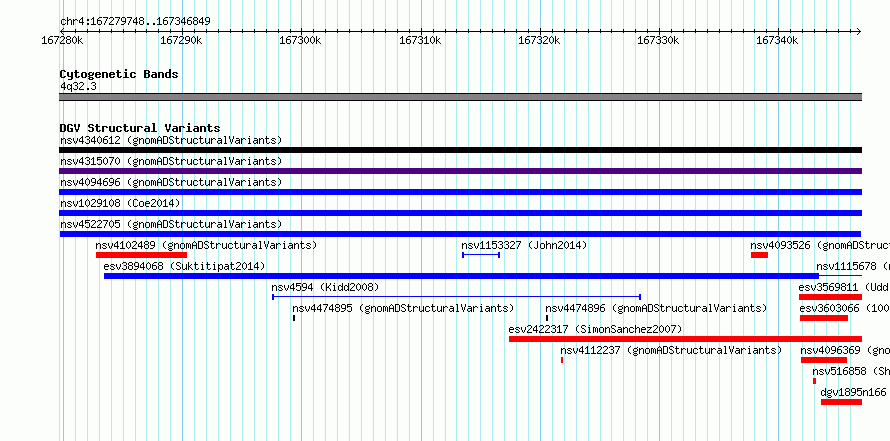Viewport: 890px width, 441px height.
Task: Click the nsv4094696 blue variant bar
Action: 460,192
